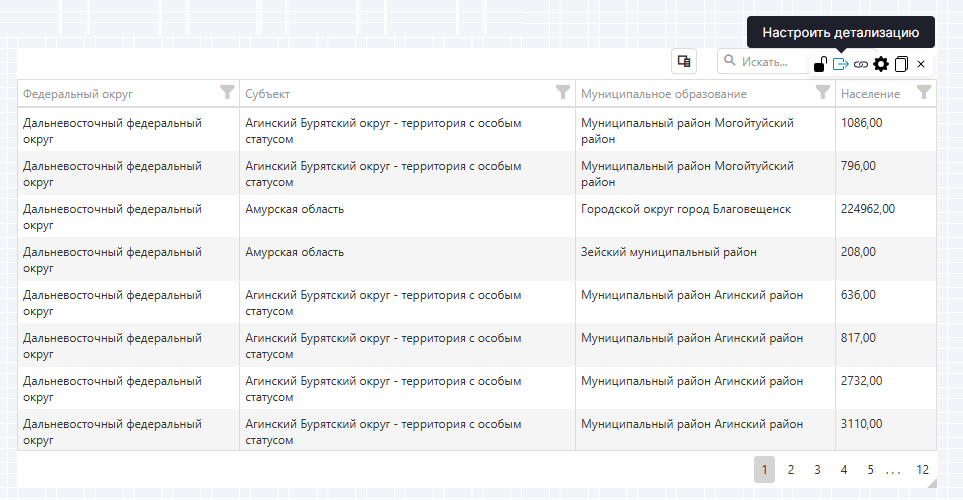Image resolution: width=963 pixels, height=500 pixels.
Task: Open filter for Субъект column
Action: pos(563,93)
